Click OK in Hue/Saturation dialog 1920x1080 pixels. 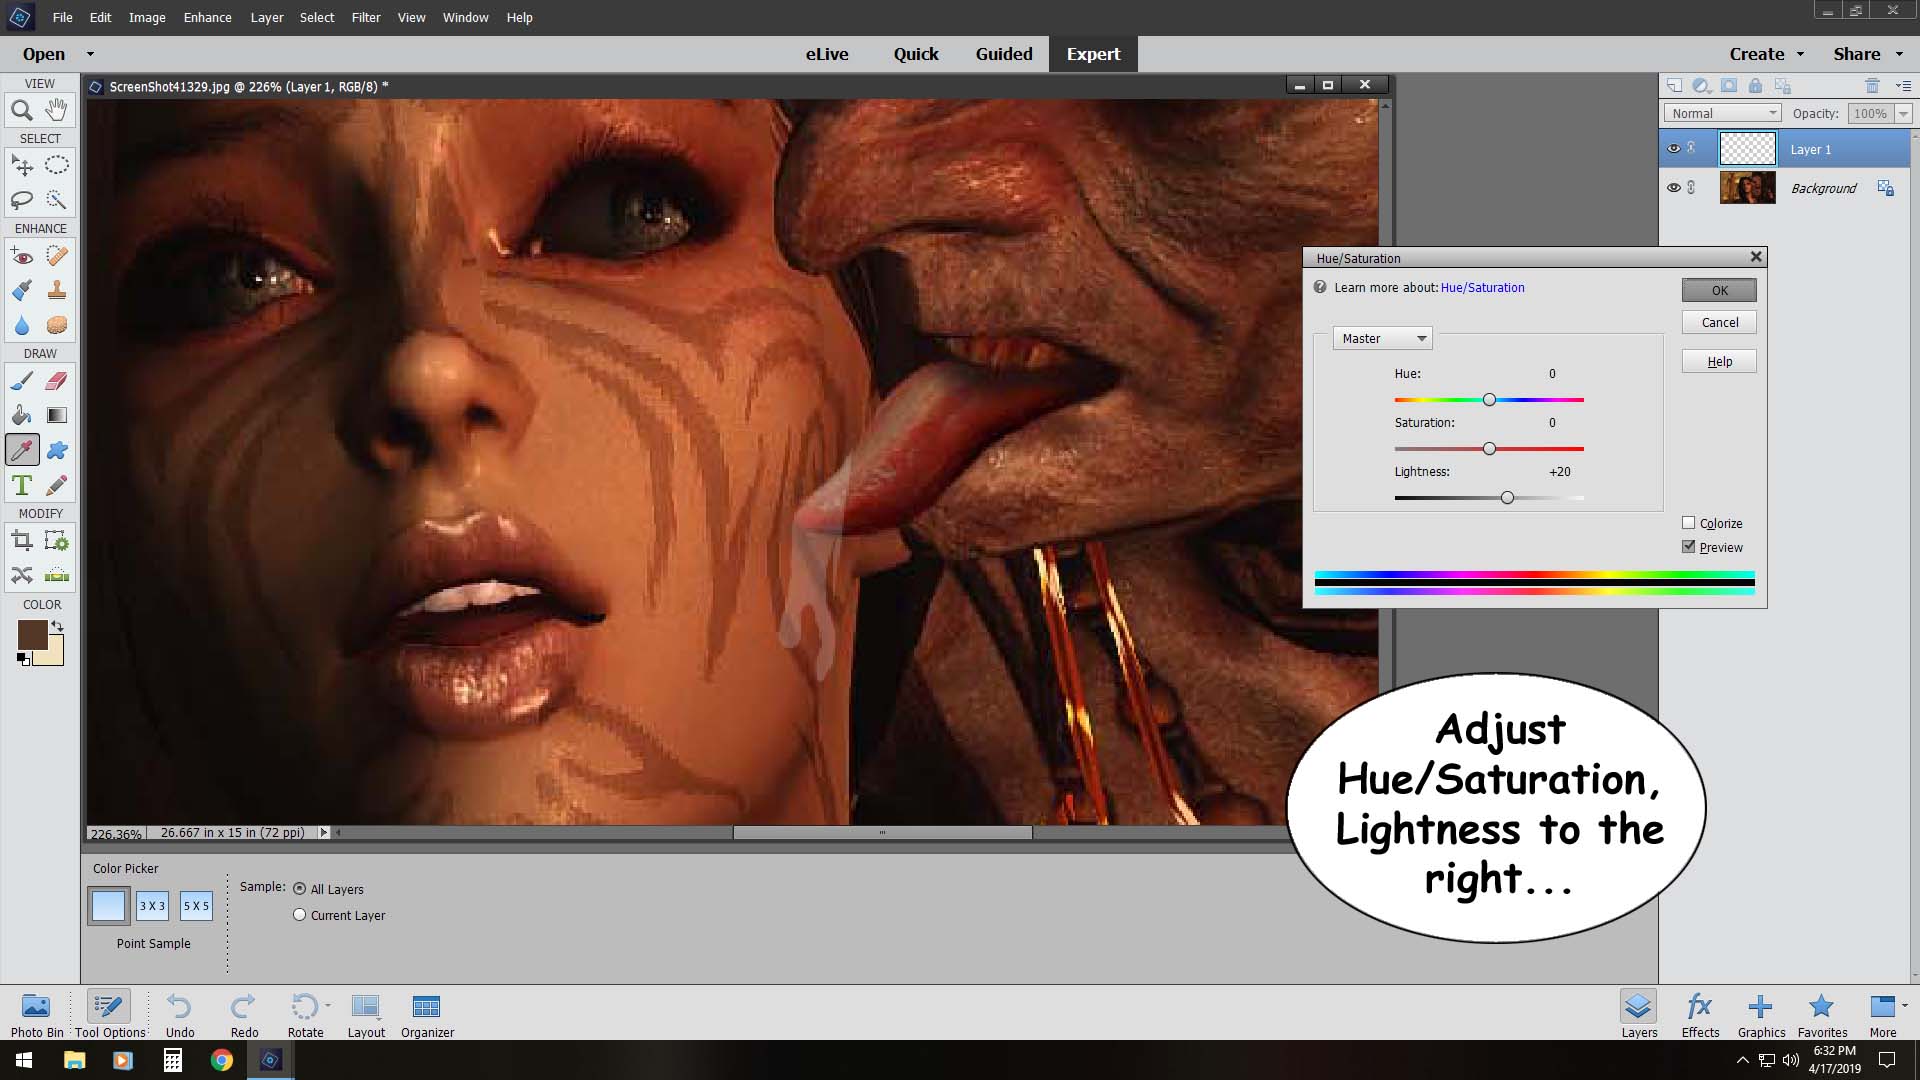click(x=1719, y=290)
